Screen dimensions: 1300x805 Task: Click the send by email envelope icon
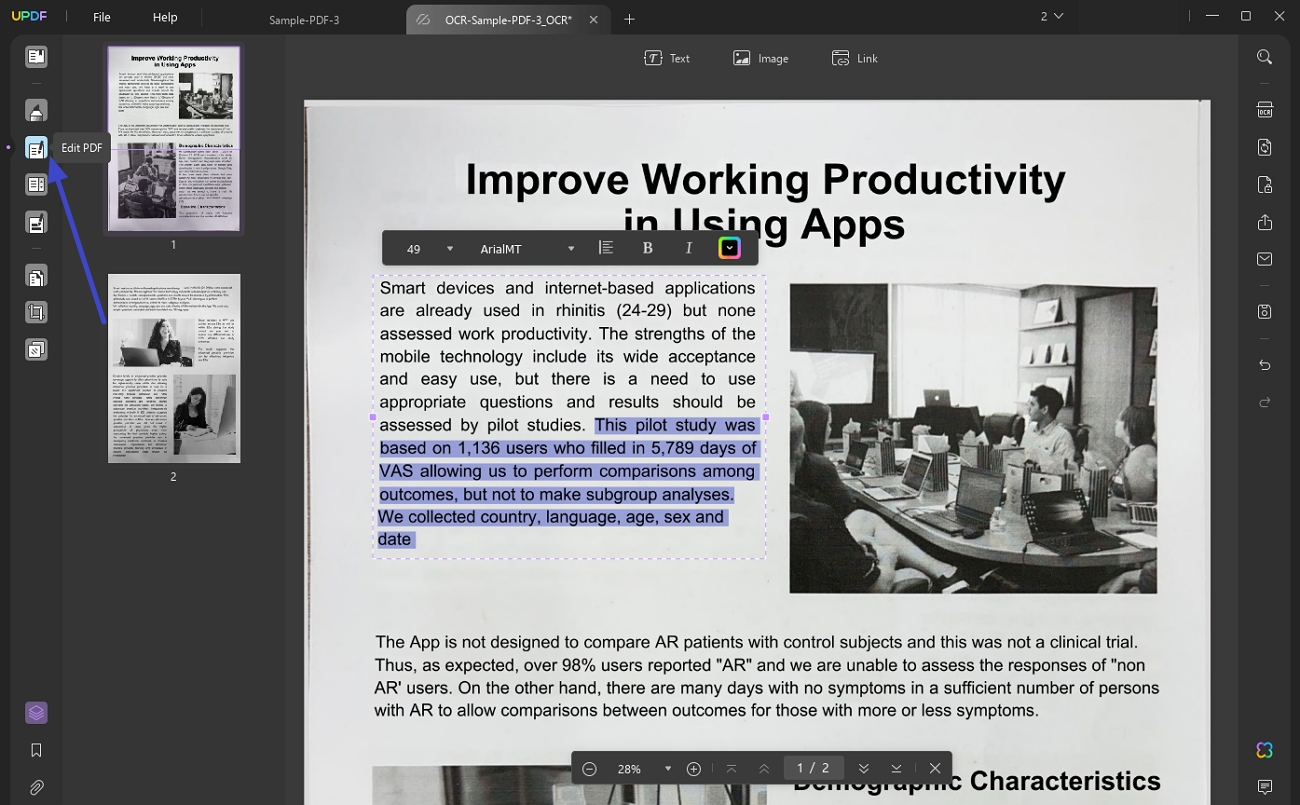tap(1265, 259)
